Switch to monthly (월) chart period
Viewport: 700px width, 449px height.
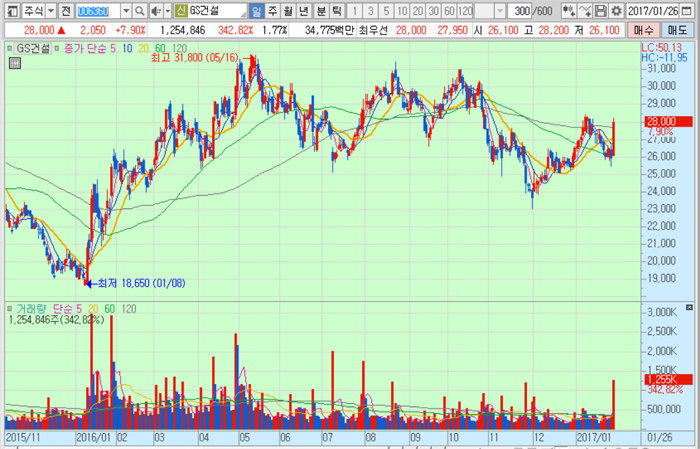point(289,10)
